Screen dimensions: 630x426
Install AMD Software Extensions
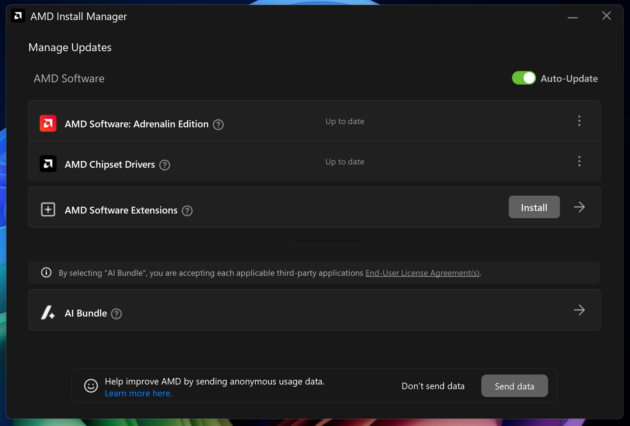[534, 207]
